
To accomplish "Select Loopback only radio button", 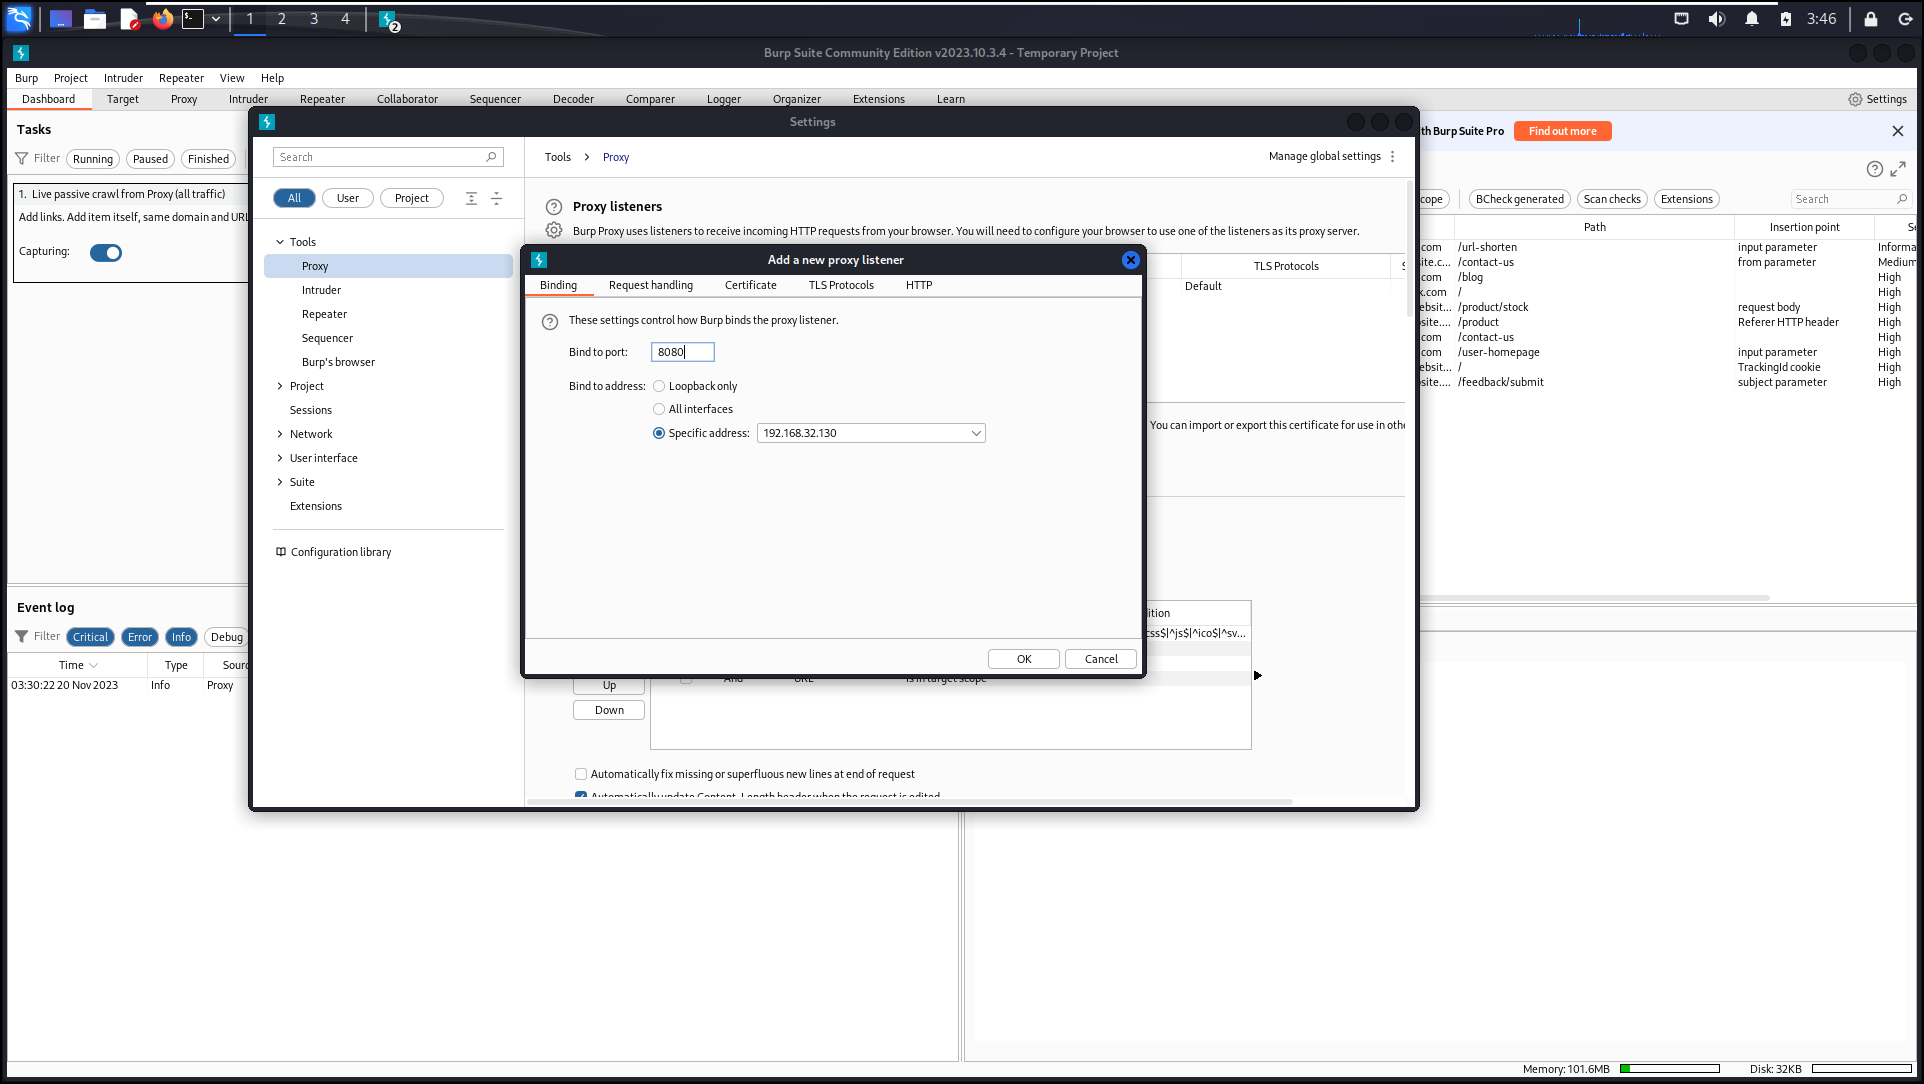I will (659, 386).
